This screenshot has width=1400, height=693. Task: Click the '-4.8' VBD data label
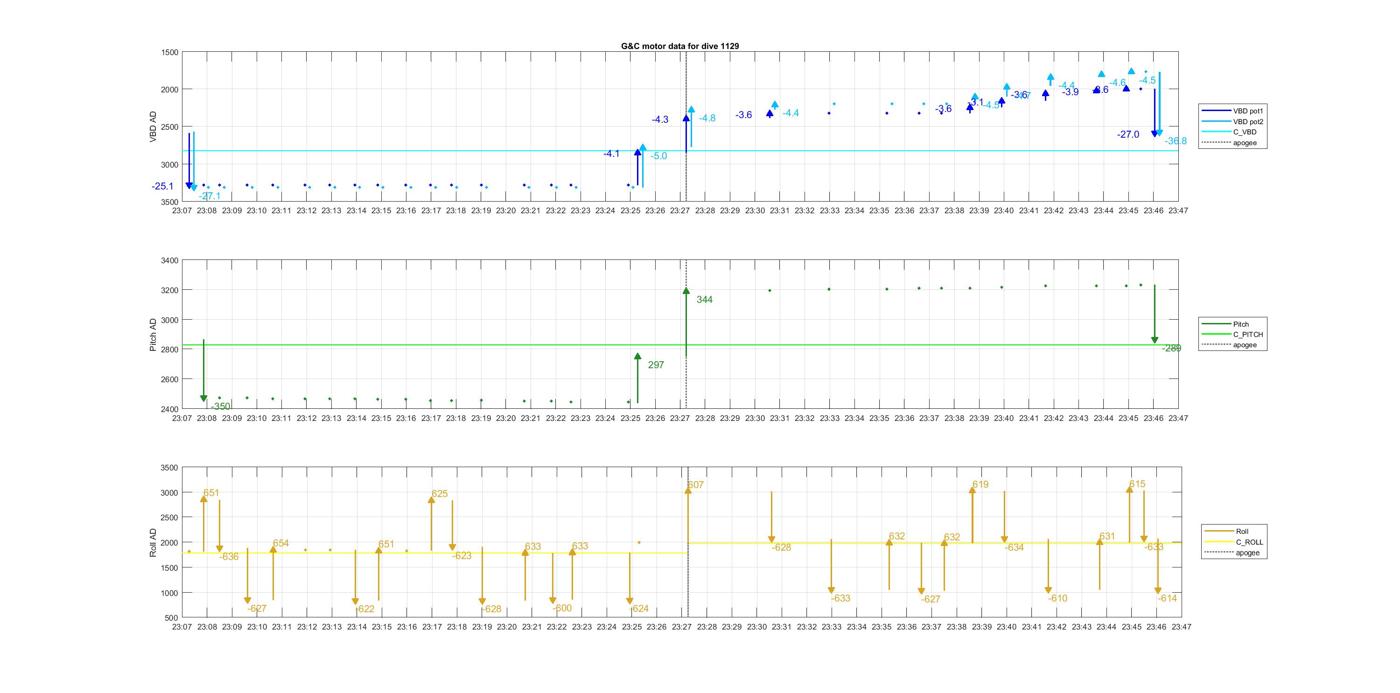(x=707, y=118)
